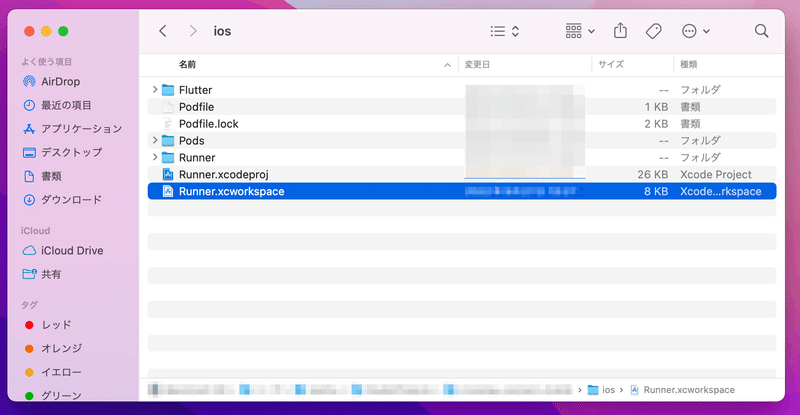Open 共有 in the sidebar
The image size is (800, 415).
pos(42,274)
